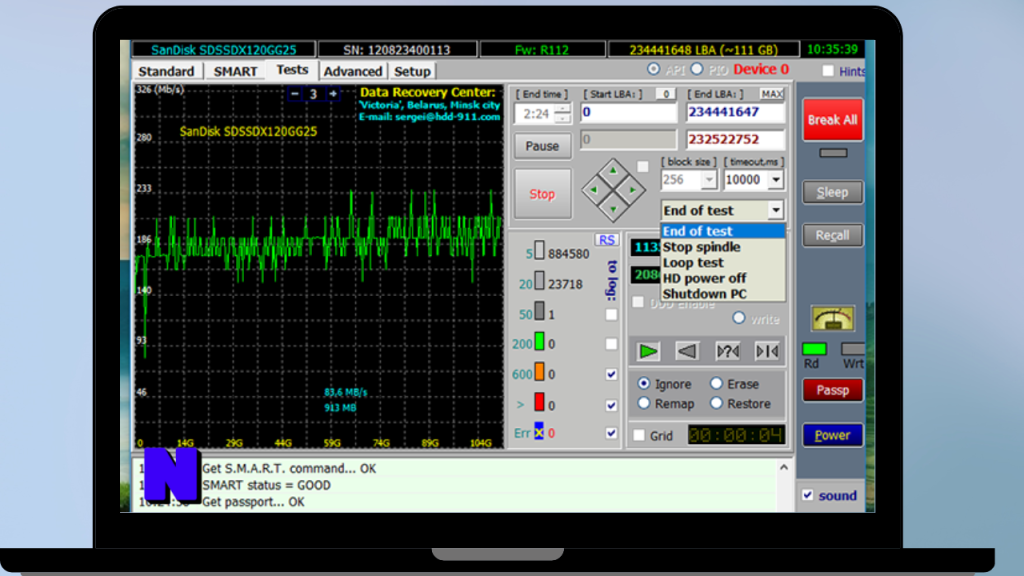Select the PIO radio button
This screenshot has height=576, width=1024.
(x=697, y=69)
